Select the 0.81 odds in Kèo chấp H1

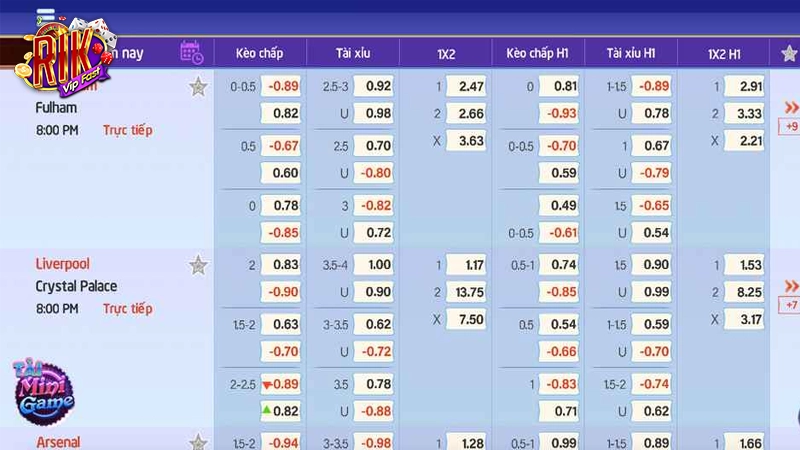(559, 86)
